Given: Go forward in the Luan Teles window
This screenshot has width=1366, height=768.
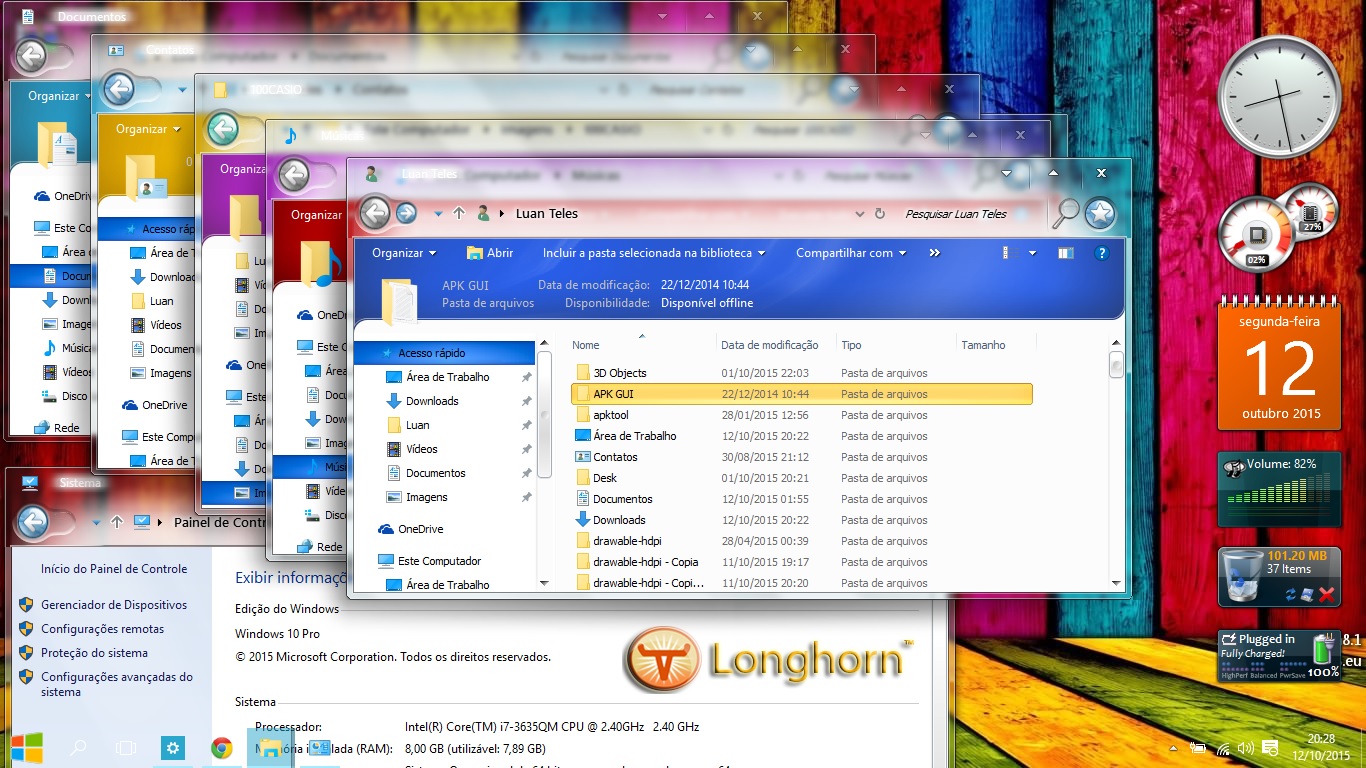Looking at the screenshot, I should click(406, 213).
